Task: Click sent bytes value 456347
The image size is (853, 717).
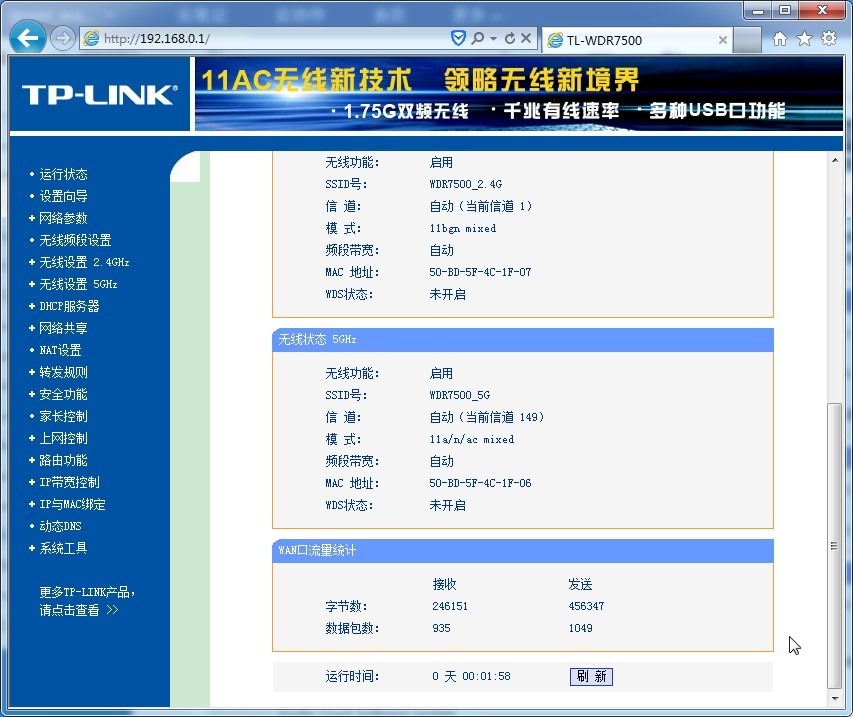Action: [586, 606]
